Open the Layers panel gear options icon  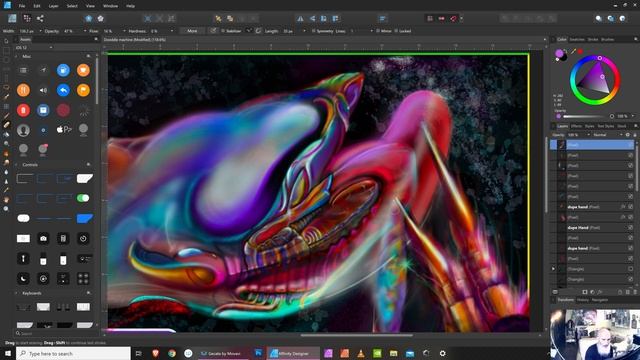pyautogui.click(x=628, y=135)
